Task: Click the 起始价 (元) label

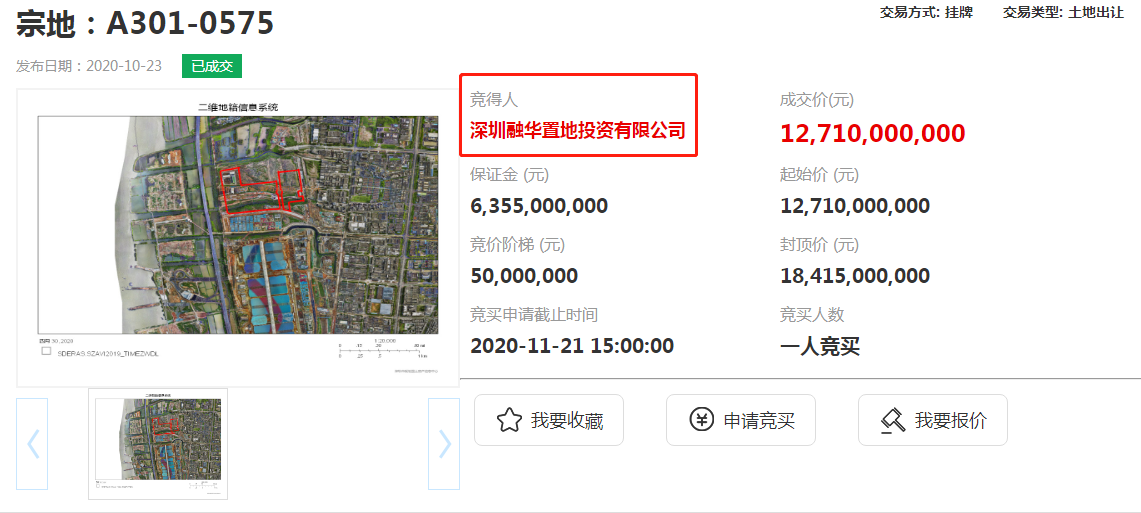Action: pyautogui.click(x=819, y=175)
